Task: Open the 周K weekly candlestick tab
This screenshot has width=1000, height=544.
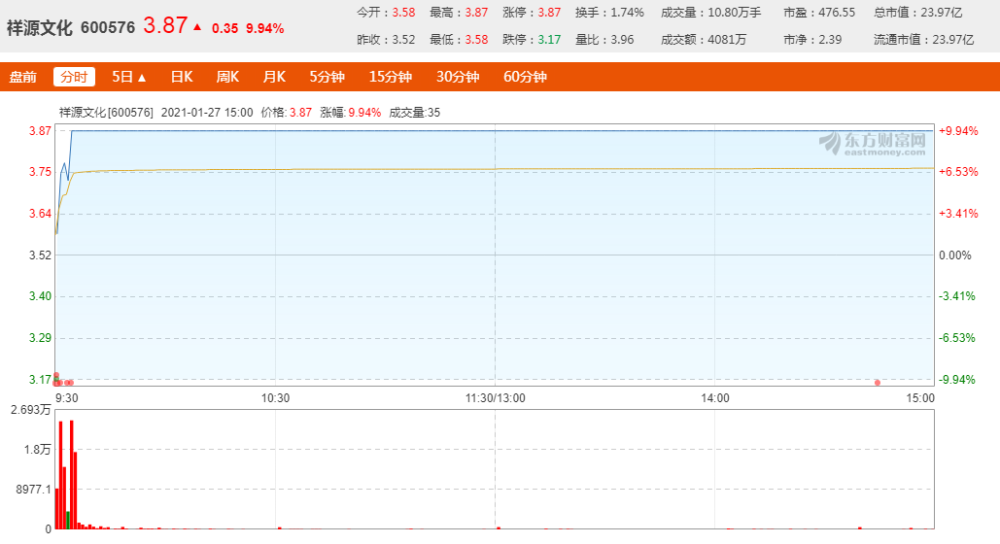Action: coord(228,77)
